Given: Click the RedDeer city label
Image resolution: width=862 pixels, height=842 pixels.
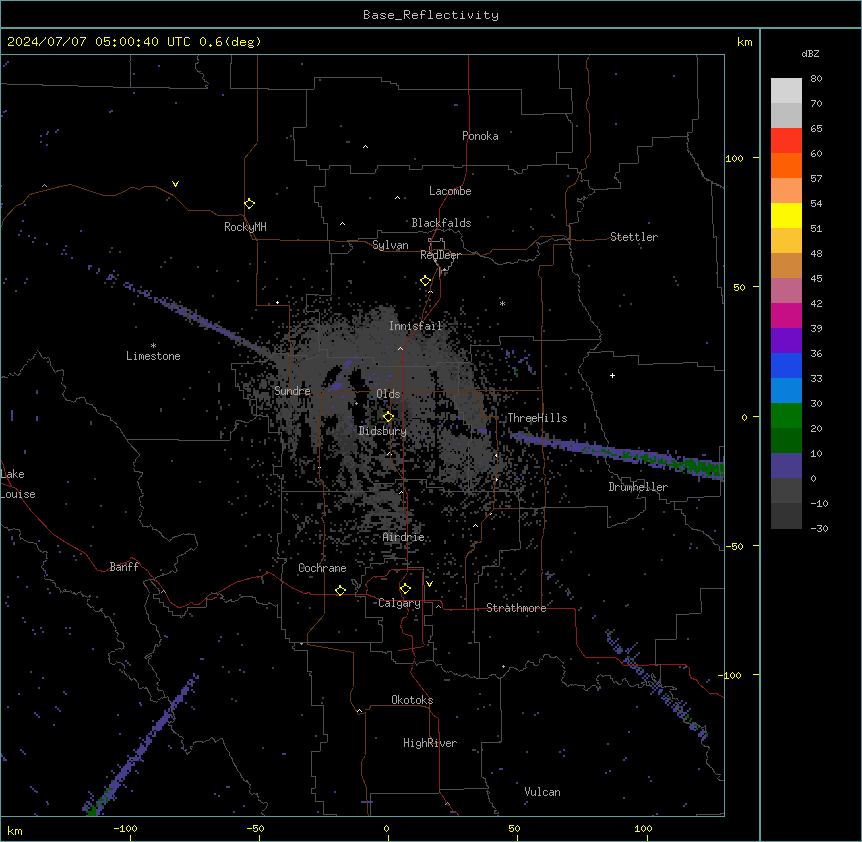Looking at the screenshot, I should click(440, 255).
